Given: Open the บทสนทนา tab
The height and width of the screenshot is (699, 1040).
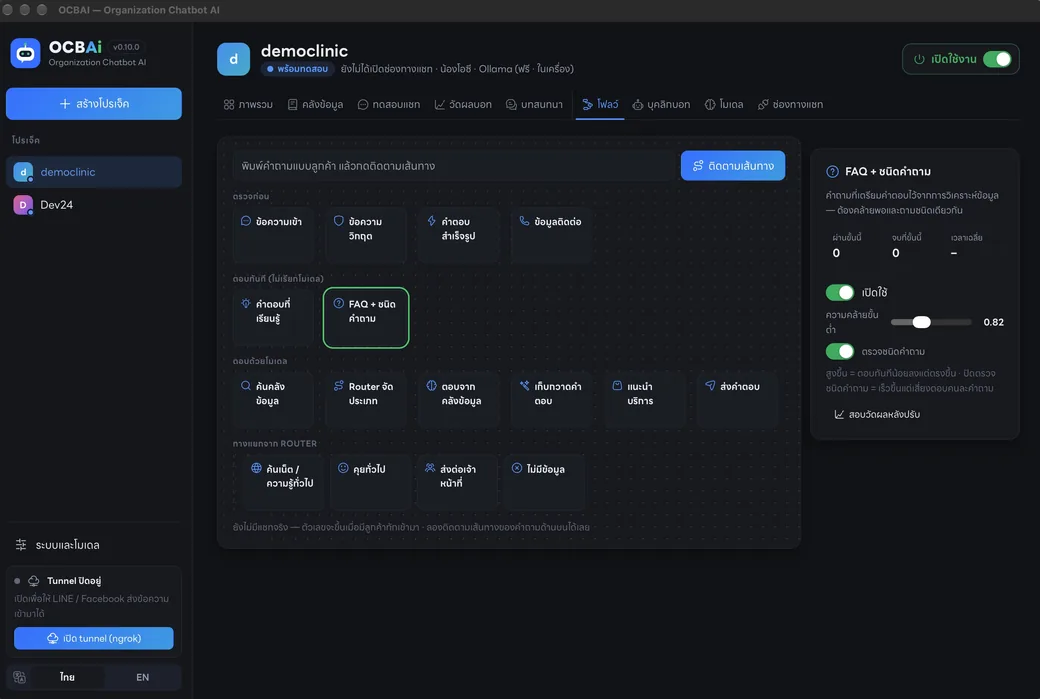Looking at the screenshot, I should pyautogui.click(x=534, y=104).
